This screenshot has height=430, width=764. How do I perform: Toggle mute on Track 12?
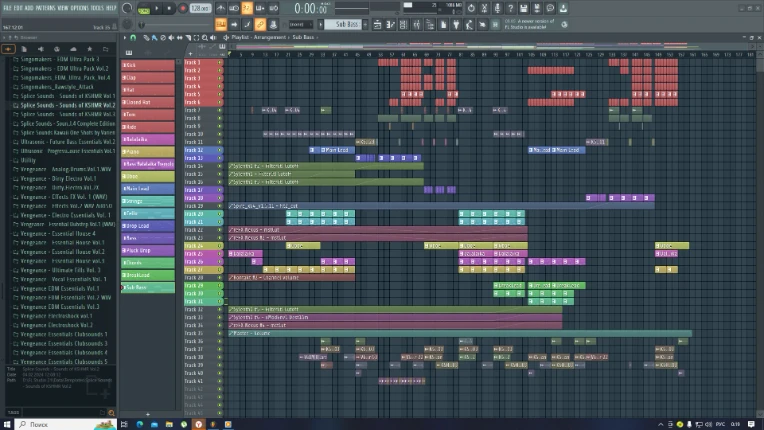(220, 152)
